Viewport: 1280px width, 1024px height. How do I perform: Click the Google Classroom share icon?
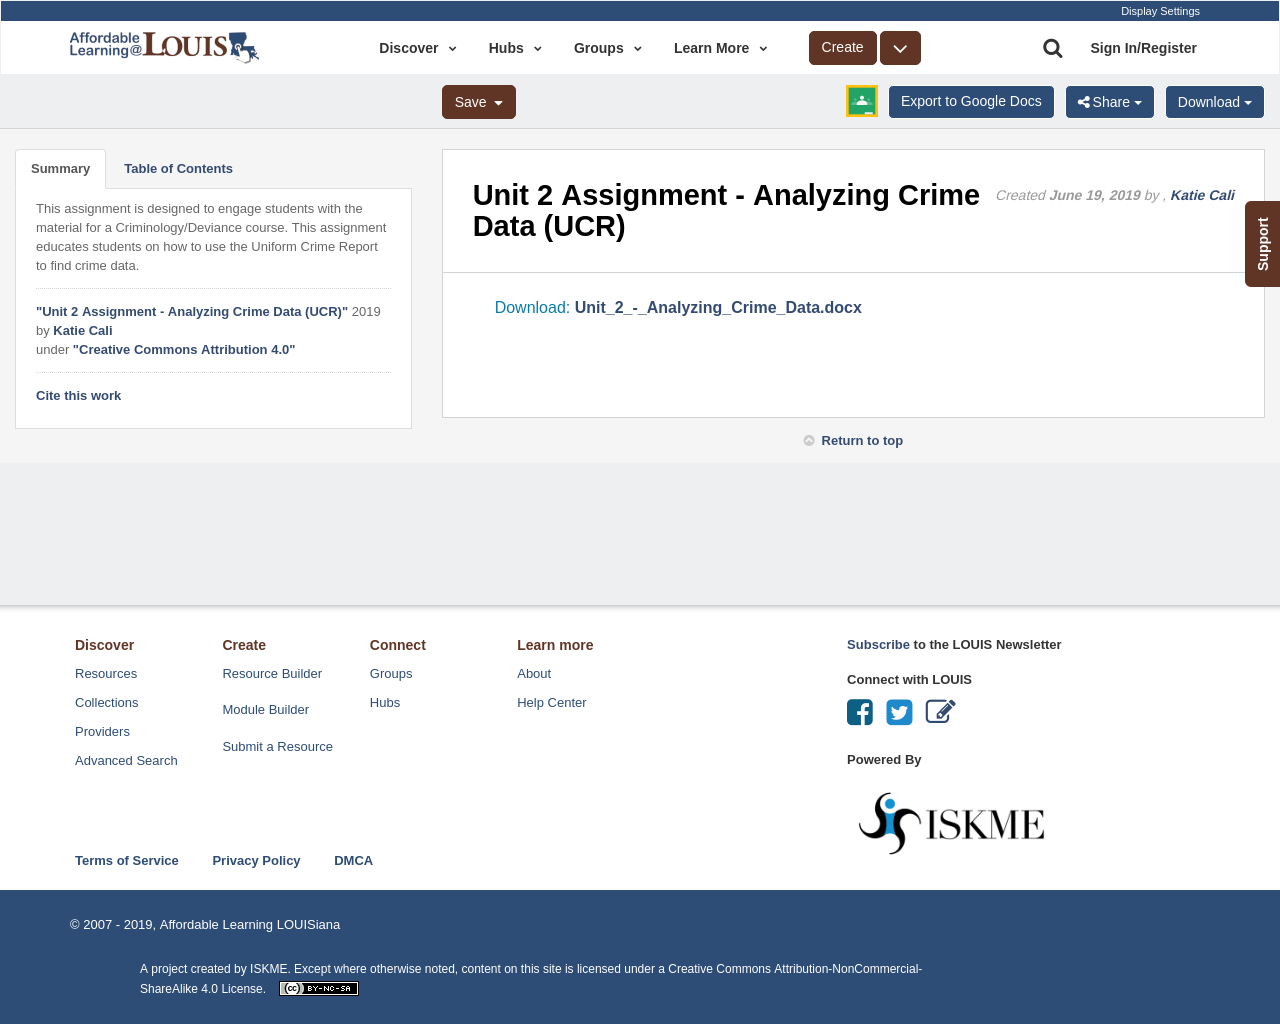click(x=861, y=103)
